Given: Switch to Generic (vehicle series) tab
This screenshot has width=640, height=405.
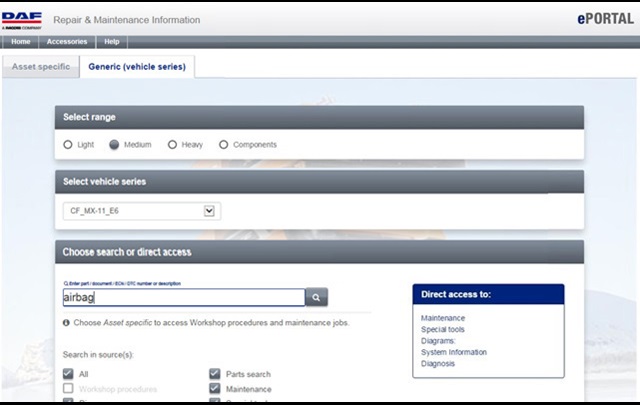Looking at the screenshot, I should click(137, 66).
